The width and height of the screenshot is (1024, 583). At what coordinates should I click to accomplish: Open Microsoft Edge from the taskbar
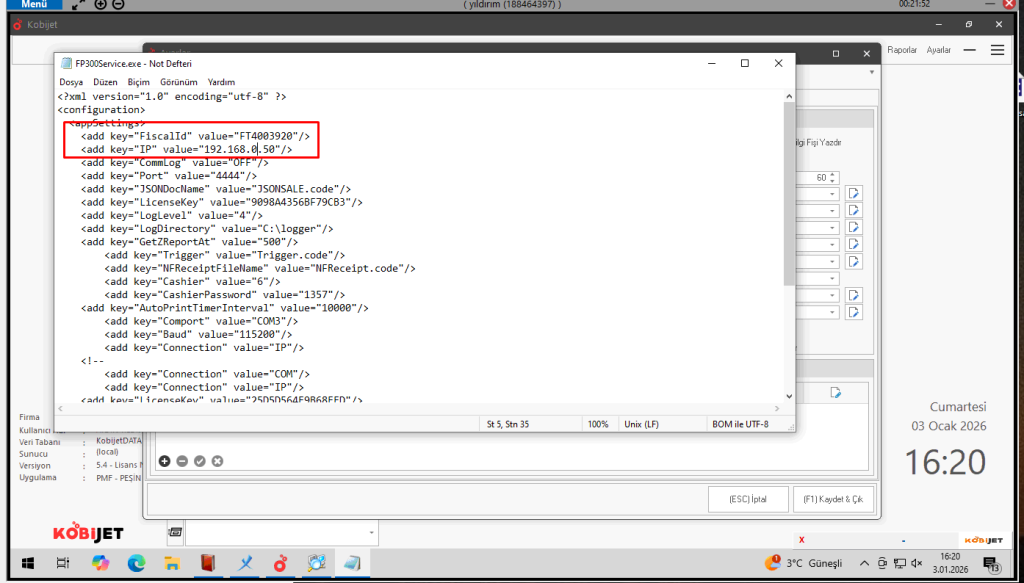(137, 563)
